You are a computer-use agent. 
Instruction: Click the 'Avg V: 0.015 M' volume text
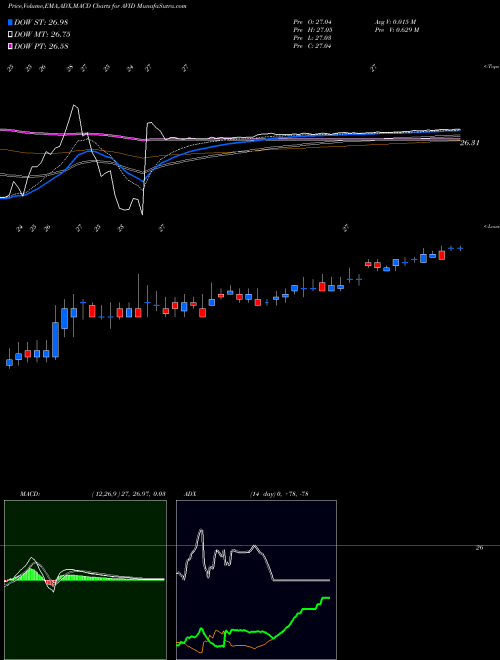coord(397,22)
